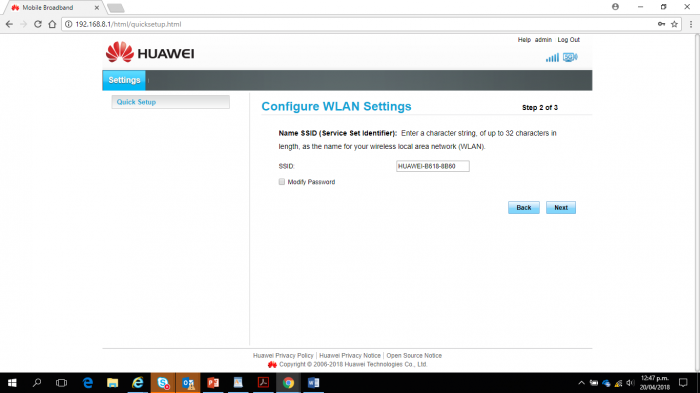Go back with the browser back arrow
The width and height of the screenshot is (700, 393).
point(9,24)
